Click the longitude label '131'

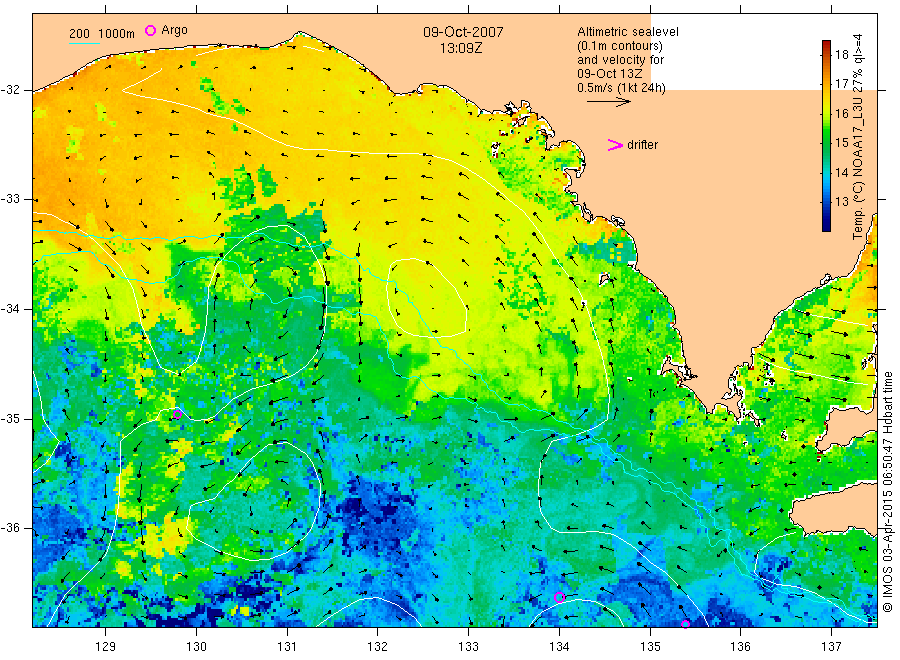point(287,647)
